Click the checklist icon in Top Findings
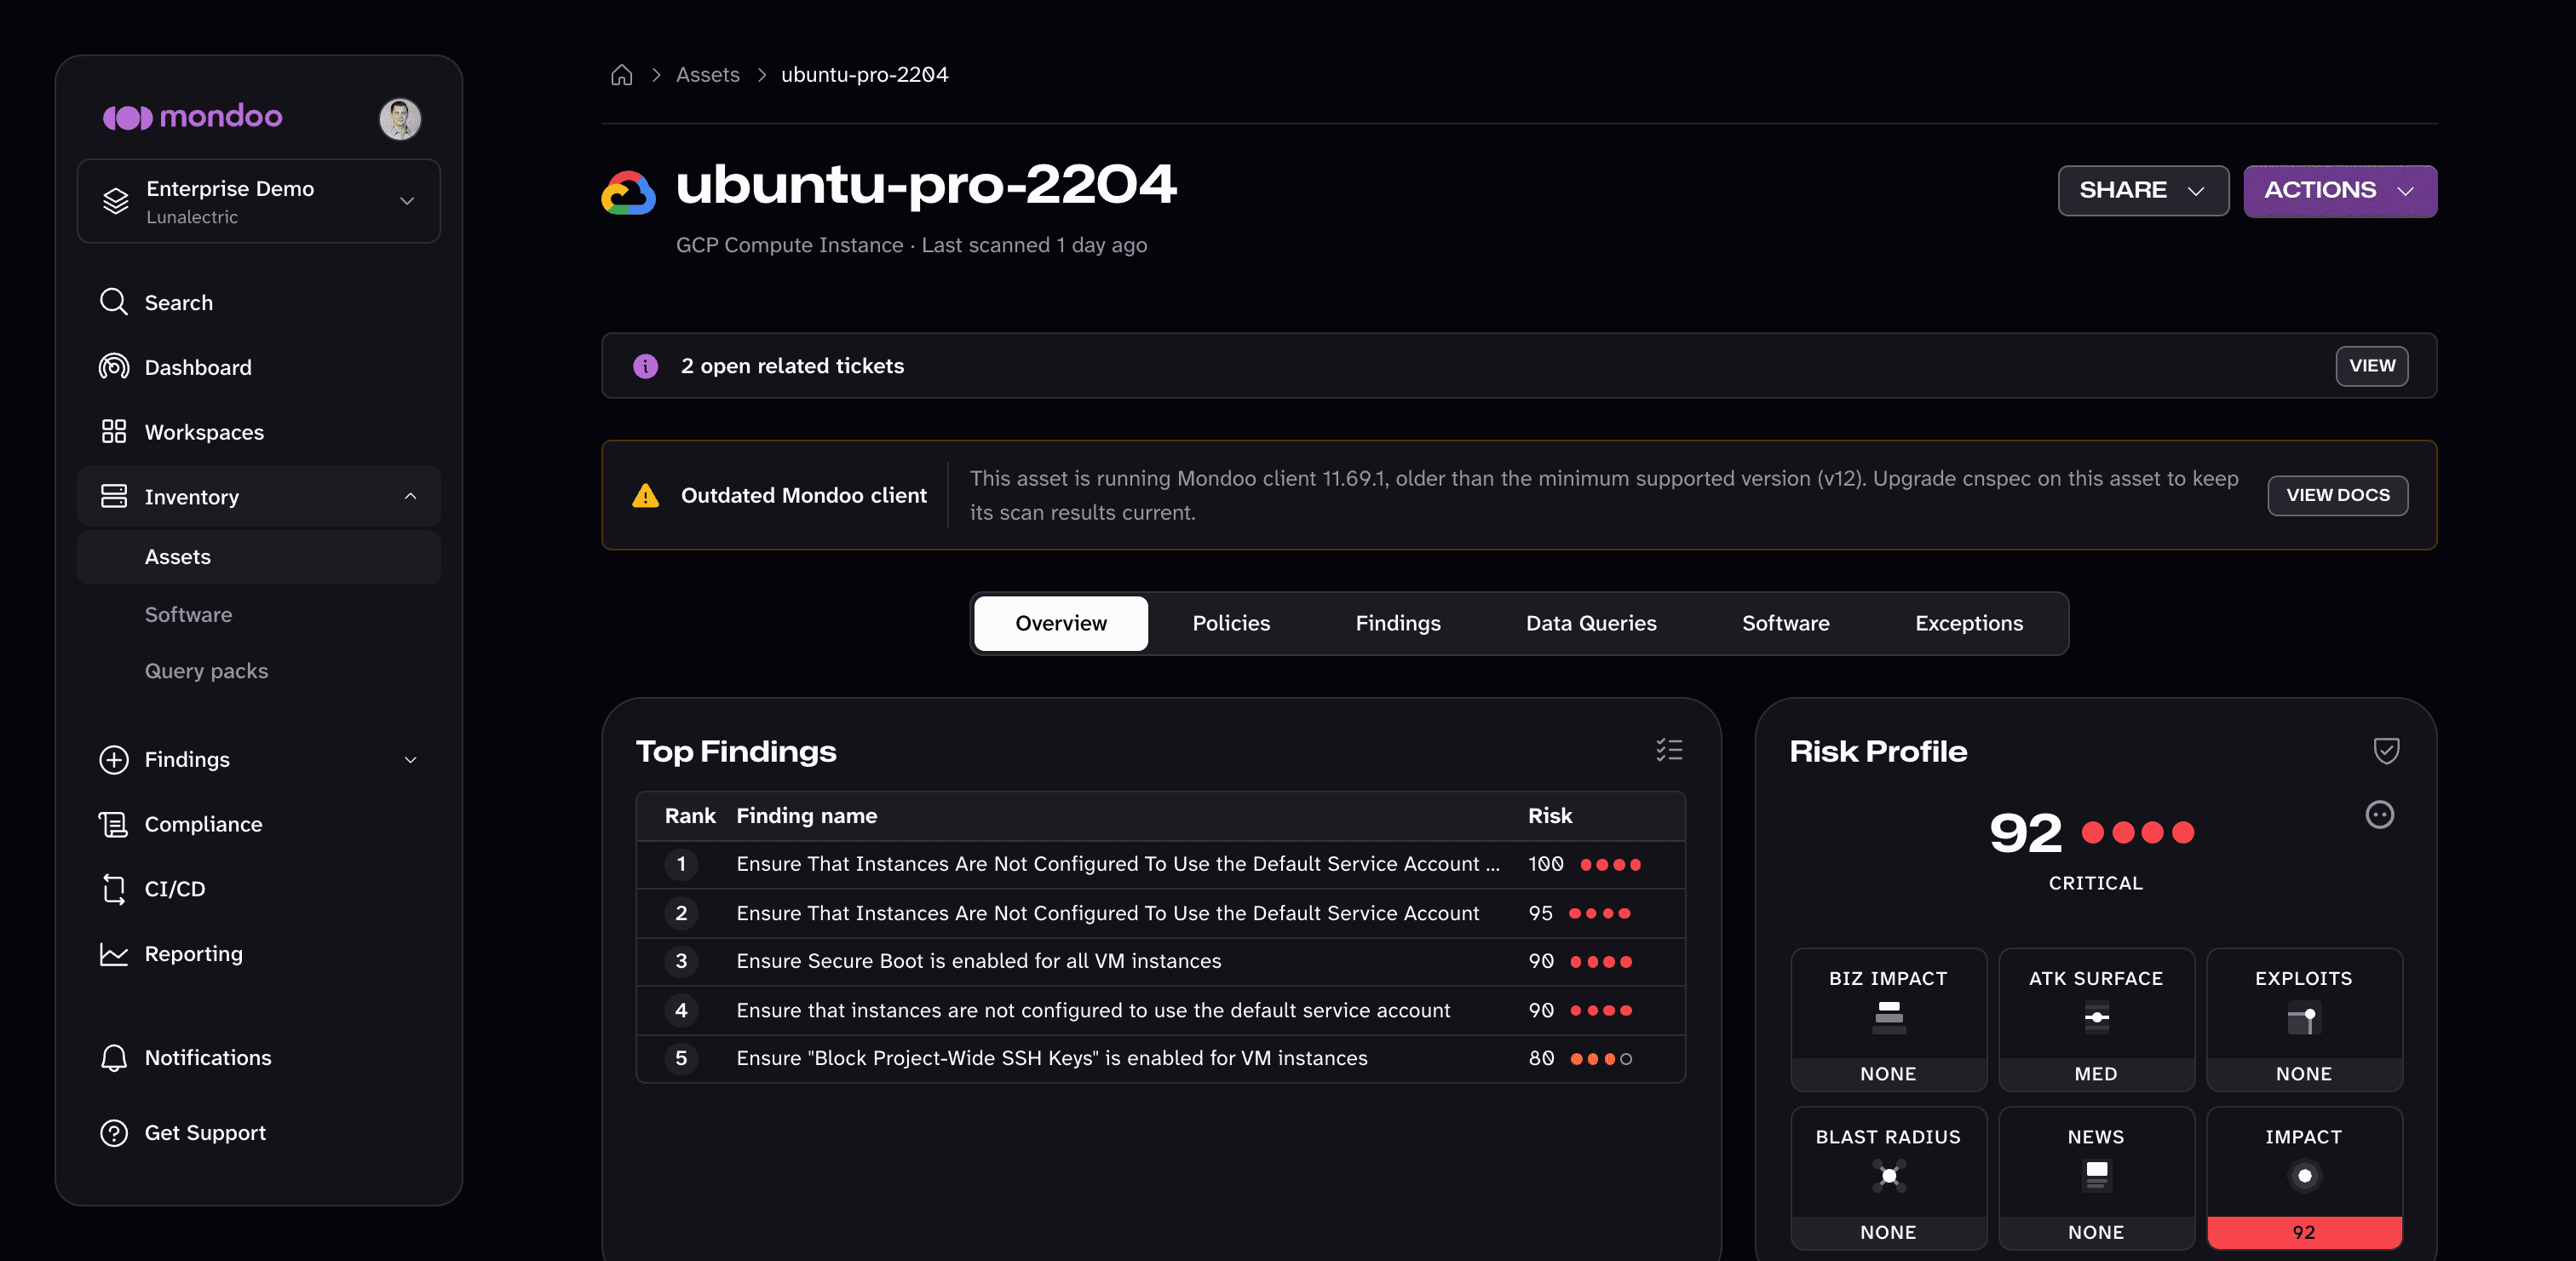Screen dimensions: 2576x1261 pos(1669,750)
